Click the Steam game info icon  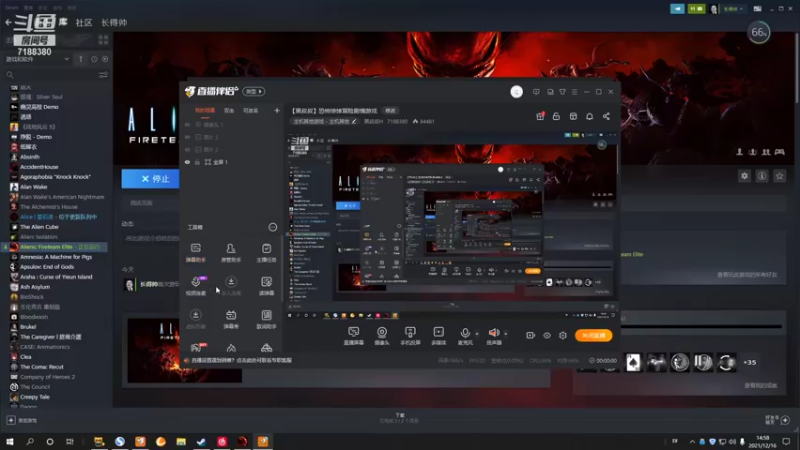[x=762, y=176]
